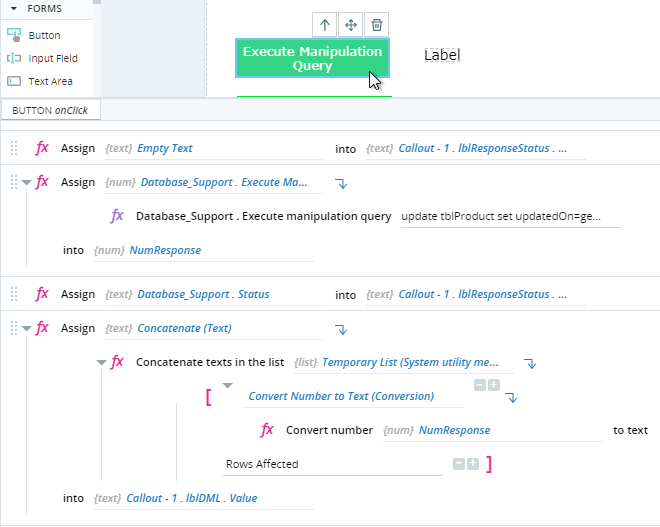Click the up arrow select-parent icon
The height and width of the screenshot is (527, 660).
325,25
